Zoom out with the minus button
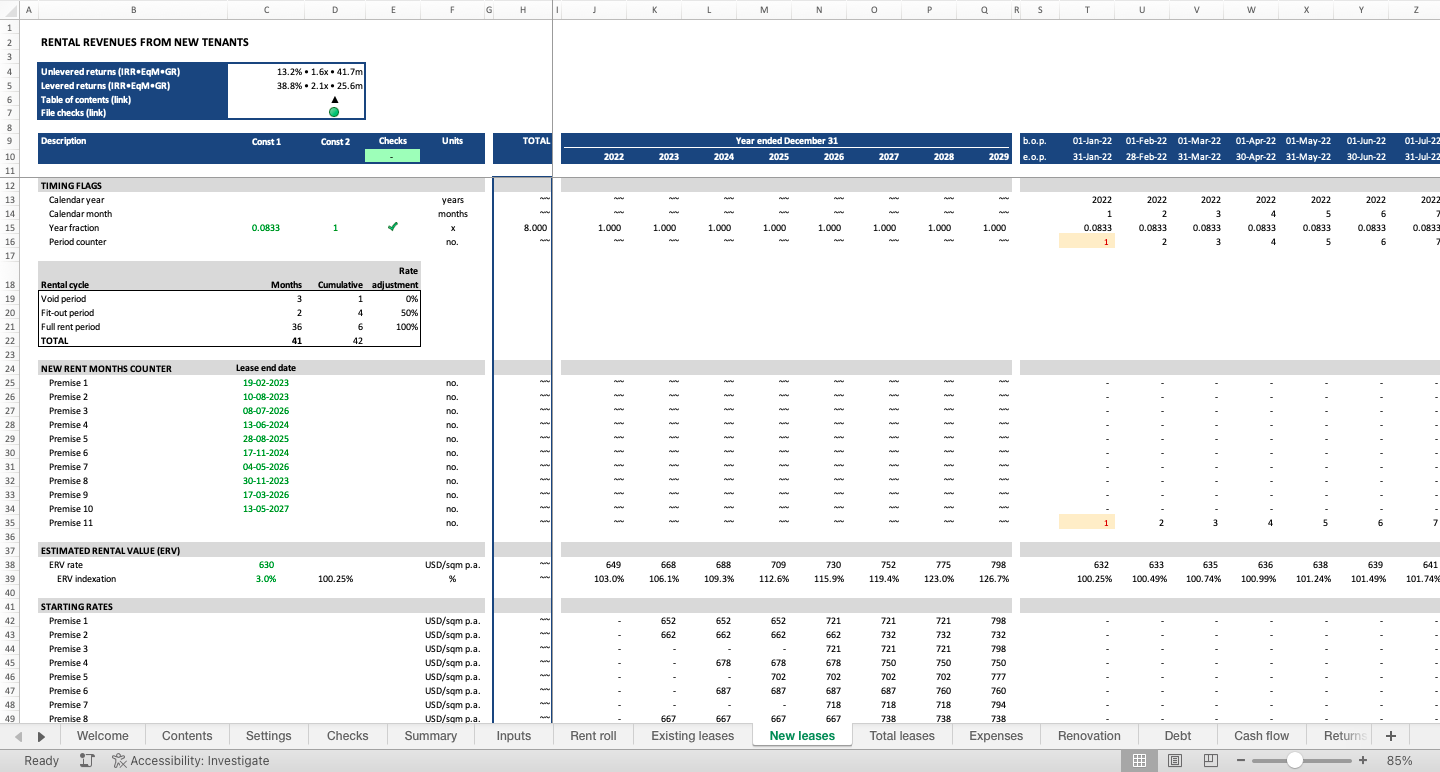 (1241, 761)
